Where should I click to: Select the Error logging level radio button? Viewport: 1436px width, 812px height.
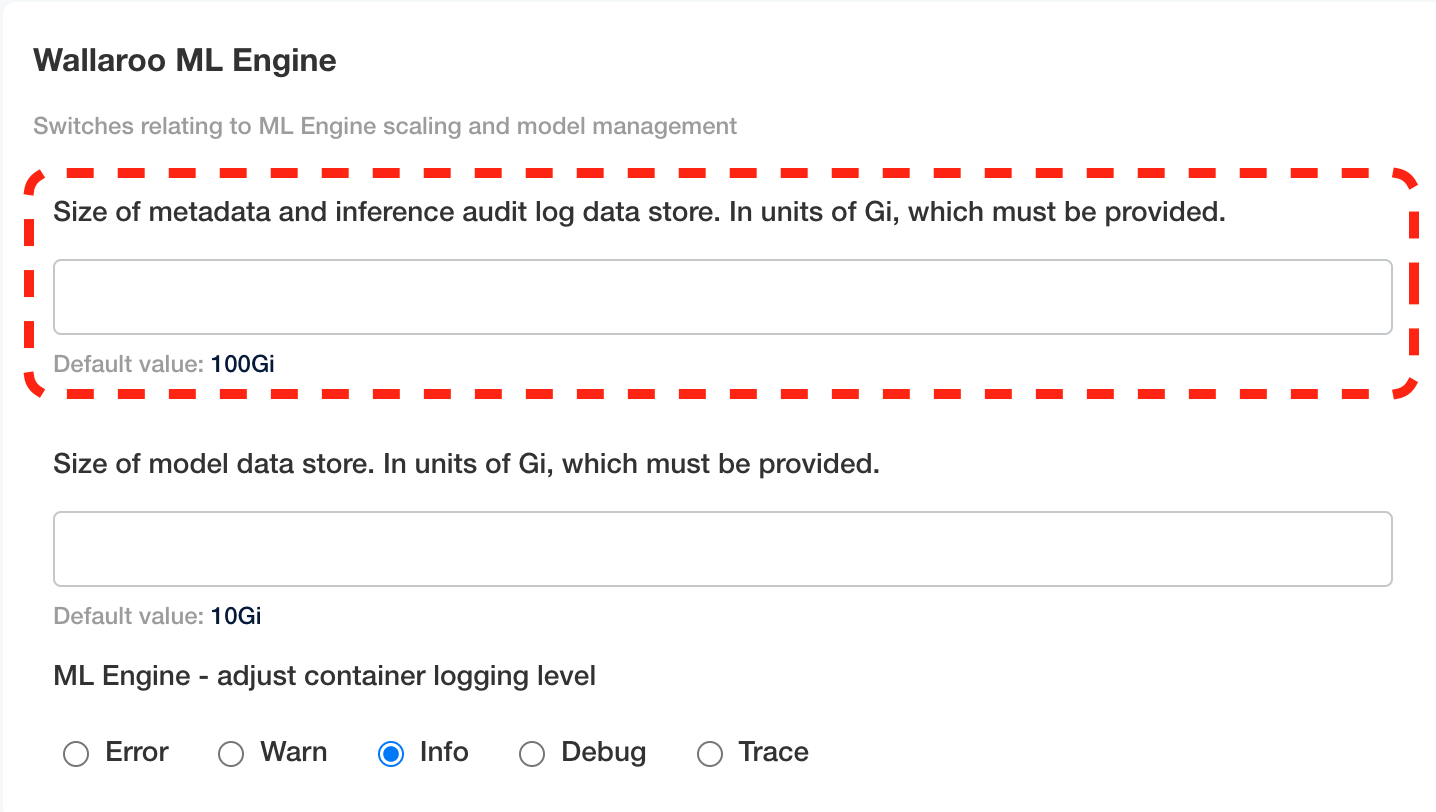pyautogui.click(x=76, y=754)
